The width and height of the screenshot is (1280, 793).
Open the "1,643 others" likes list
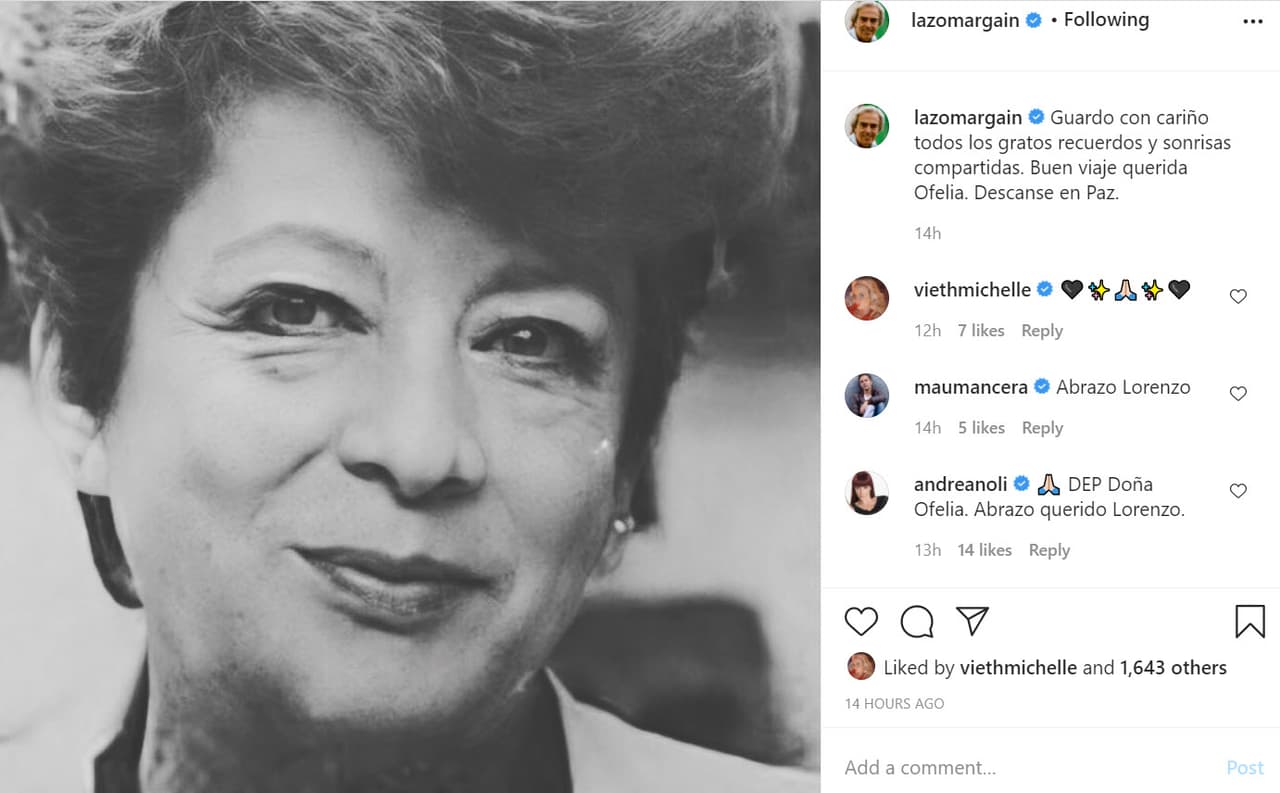[1172, 667]
